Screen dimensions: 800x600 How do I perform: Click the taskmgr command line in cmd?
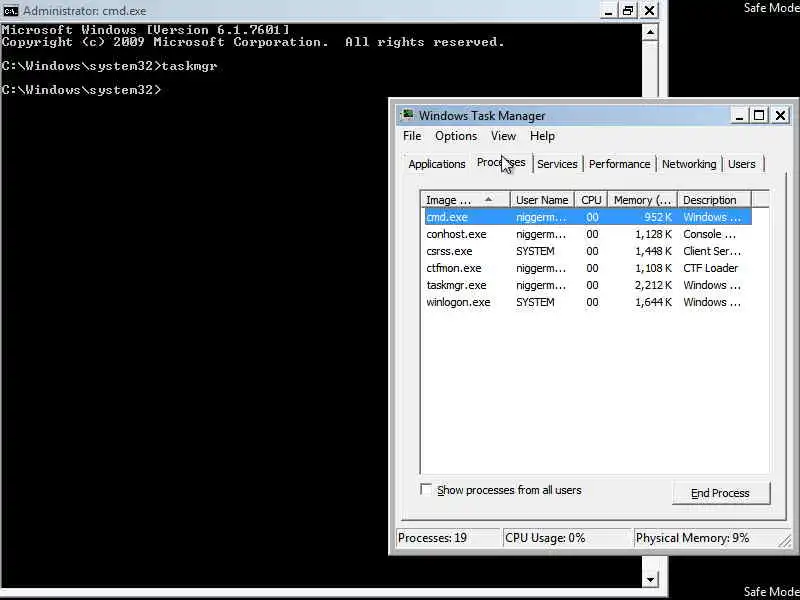110,66
